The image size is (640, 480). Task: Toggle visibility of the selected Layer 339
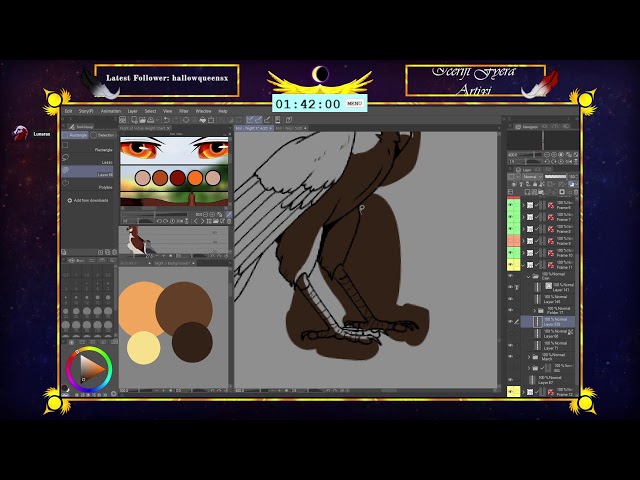(510, 321)
